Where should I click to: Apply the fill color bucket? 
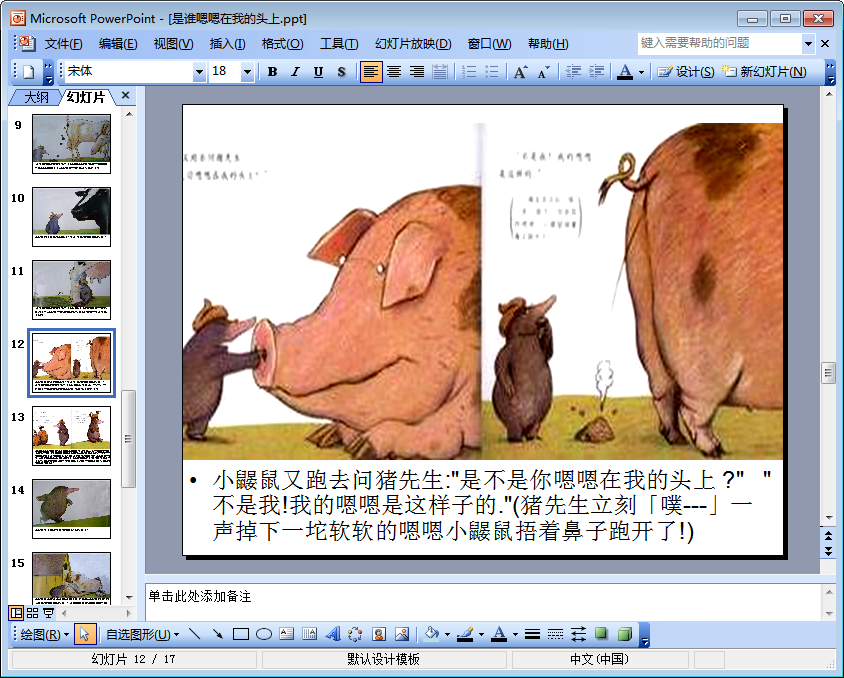[x=432, y=634]
